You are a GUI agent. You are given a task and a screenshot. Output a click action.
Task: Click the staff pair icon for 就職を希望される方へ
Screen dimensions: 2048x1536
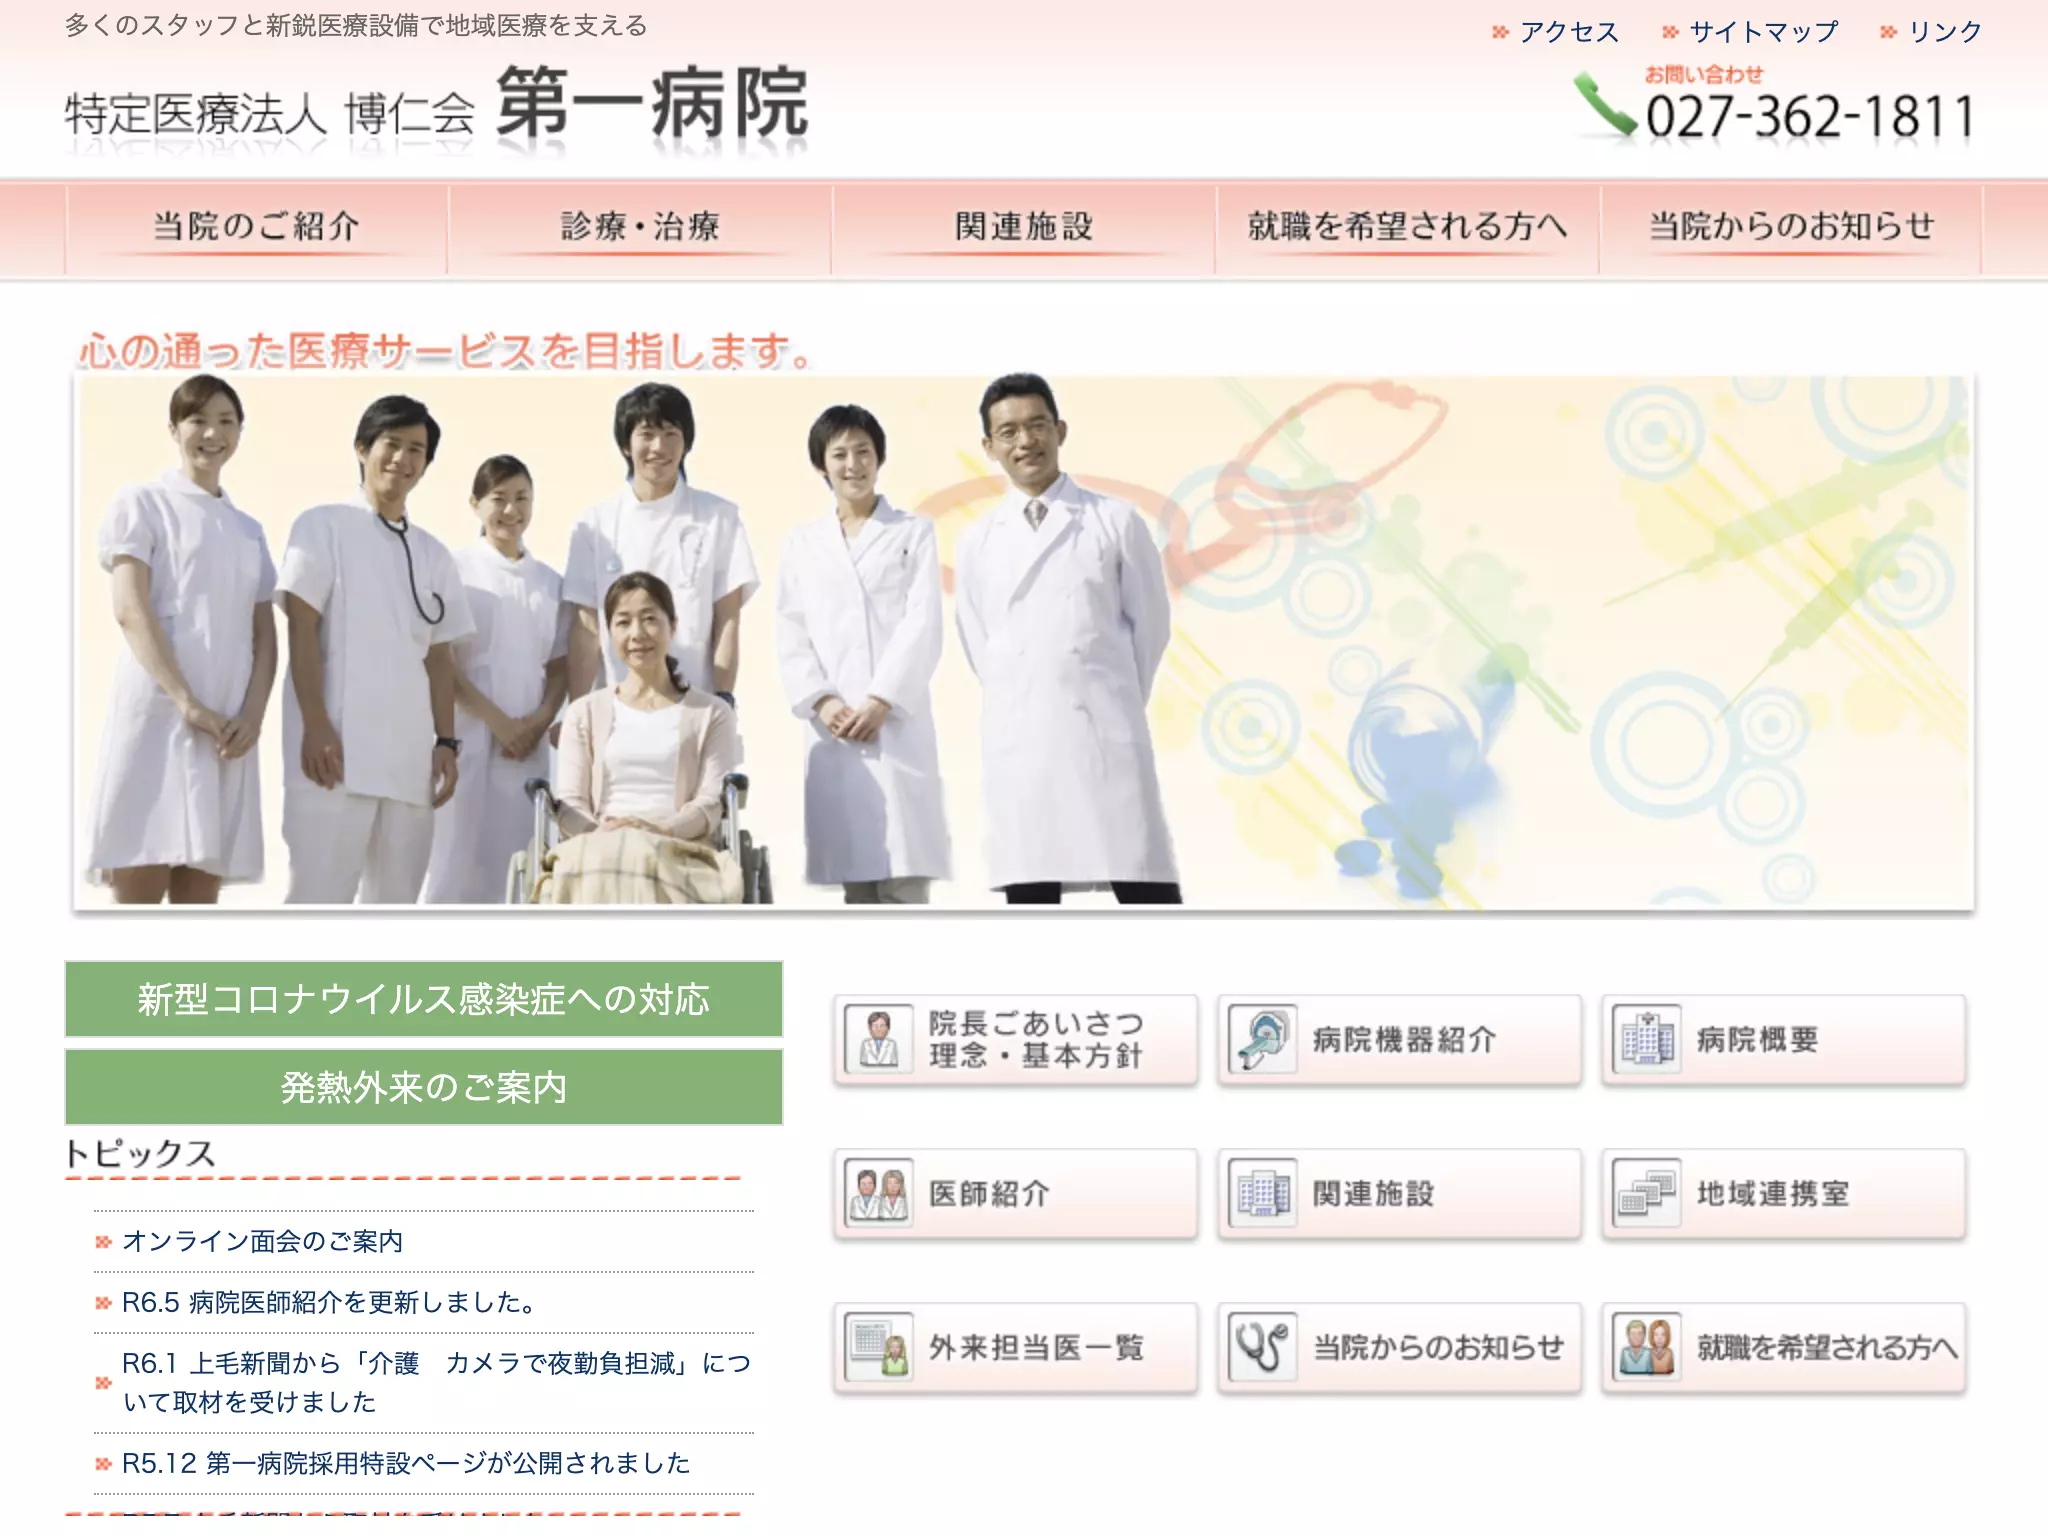pos(1646,1347)
